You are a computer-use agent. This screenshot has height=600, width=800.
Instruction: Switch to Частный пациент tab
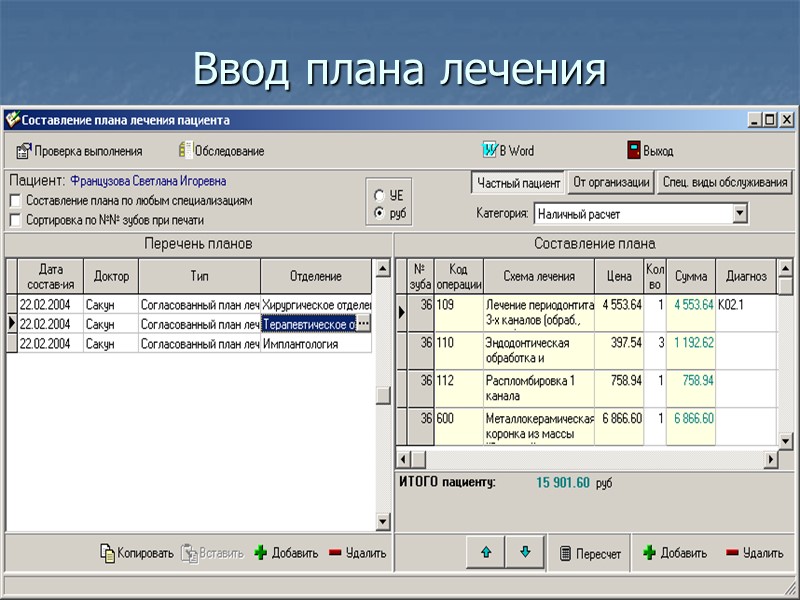tap(518, 183)
